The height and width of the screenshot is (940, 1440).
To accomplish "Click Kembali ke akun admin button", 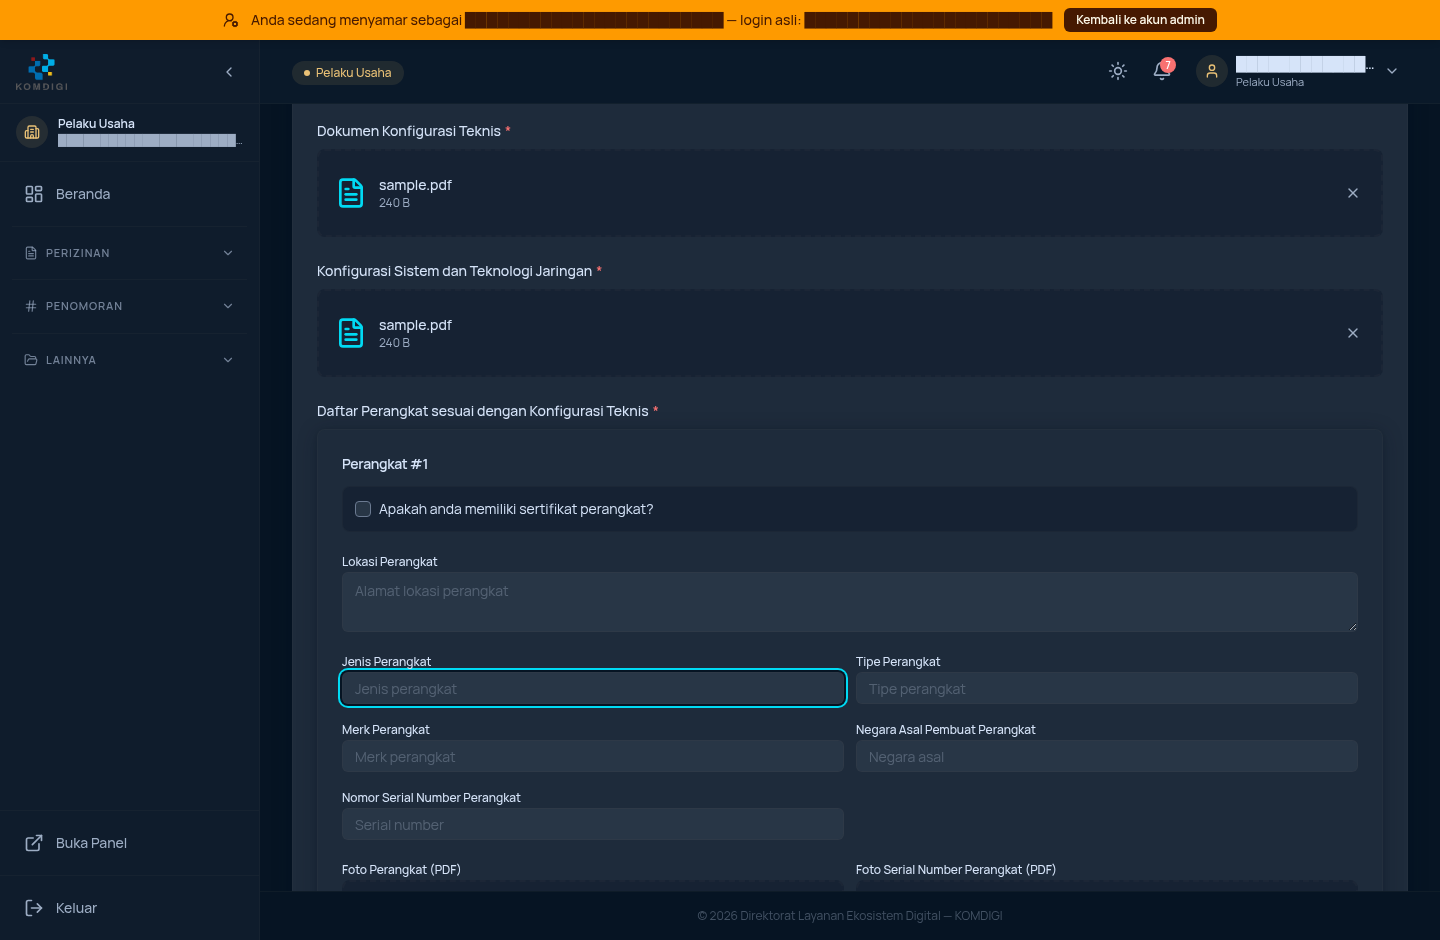I will 1140,20.
